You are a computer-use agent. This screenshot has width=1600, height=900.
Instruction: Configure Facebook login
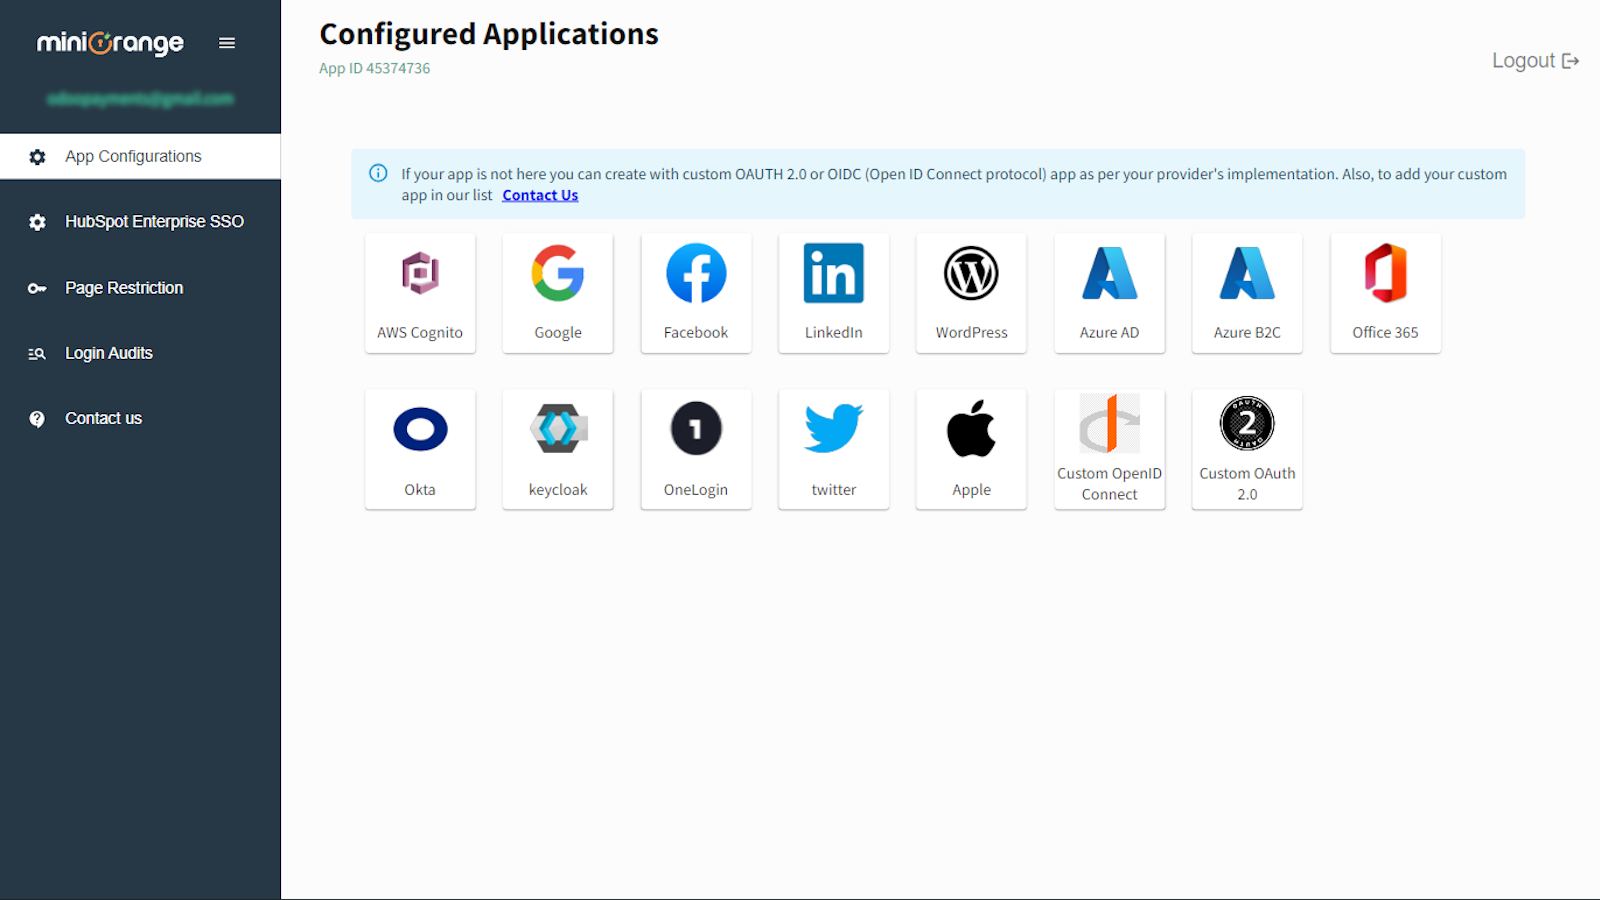[x=695, y=293]
